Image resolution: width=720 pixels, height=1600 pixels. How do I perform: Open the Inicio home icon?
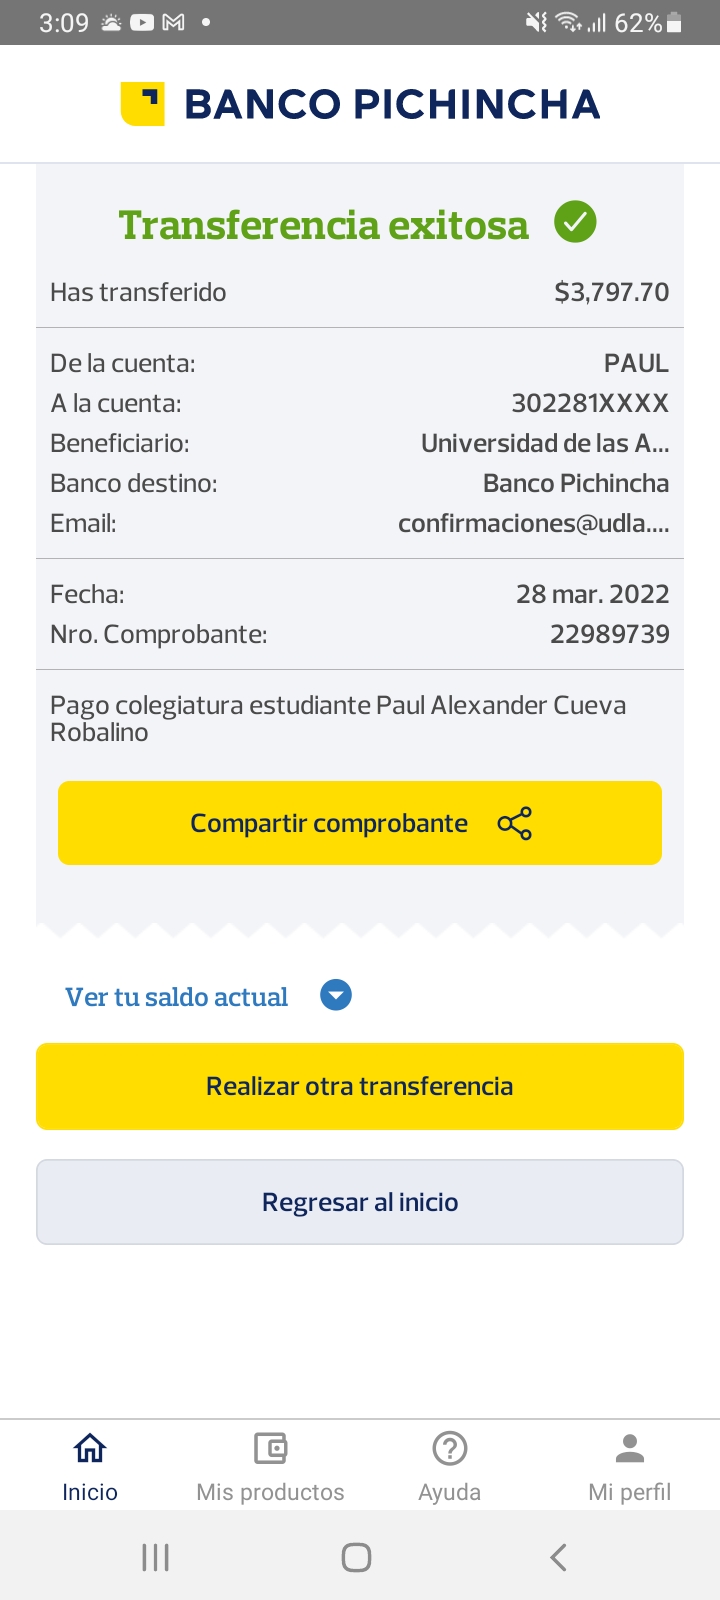coord(90,1447)
